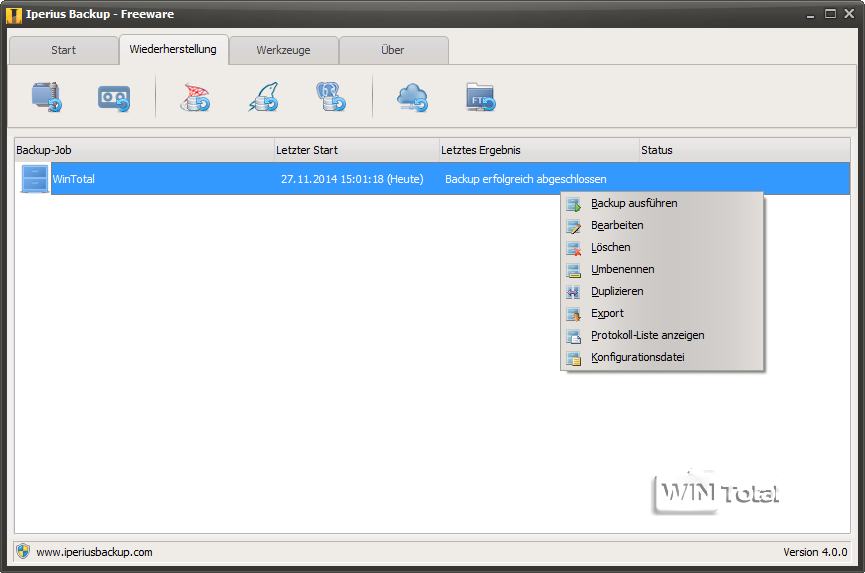Select Umbenennen in the context menu

(662, 270)
